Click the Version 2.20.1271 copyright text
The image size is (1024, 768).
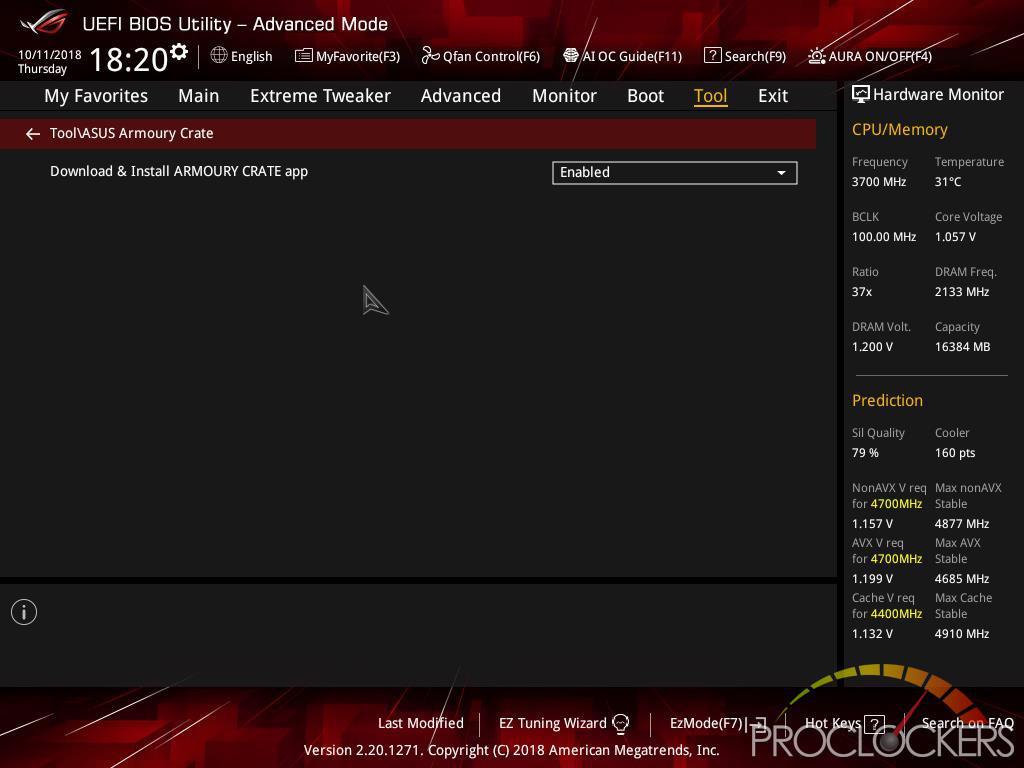(511, 750)
